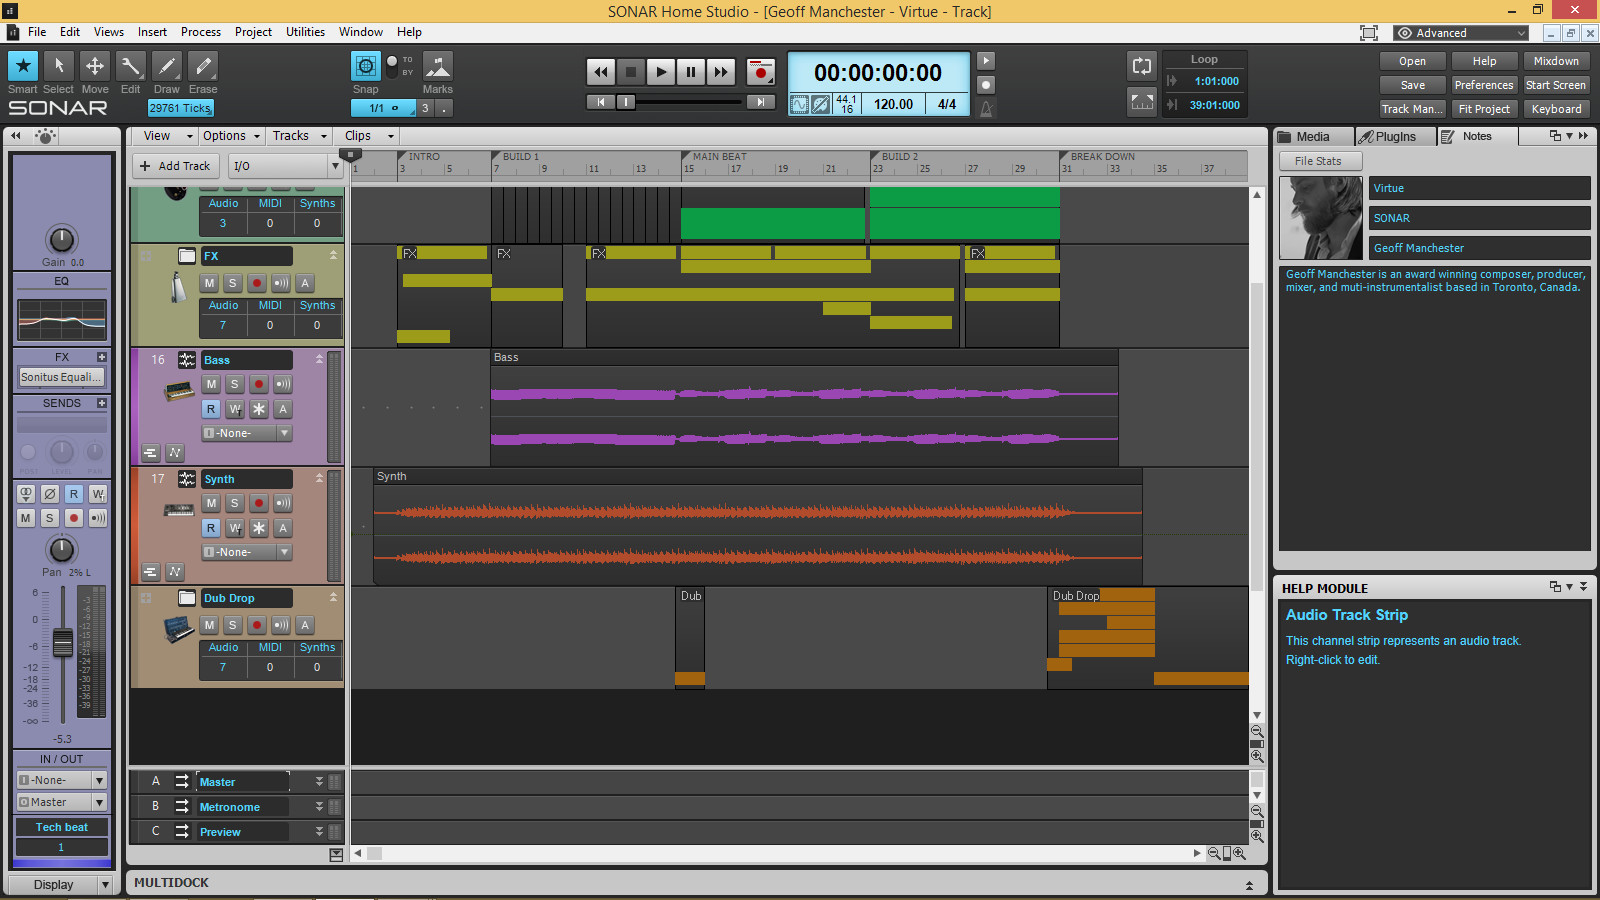Select the Smart tool
1600x900 pixels.
coord(22,65)
